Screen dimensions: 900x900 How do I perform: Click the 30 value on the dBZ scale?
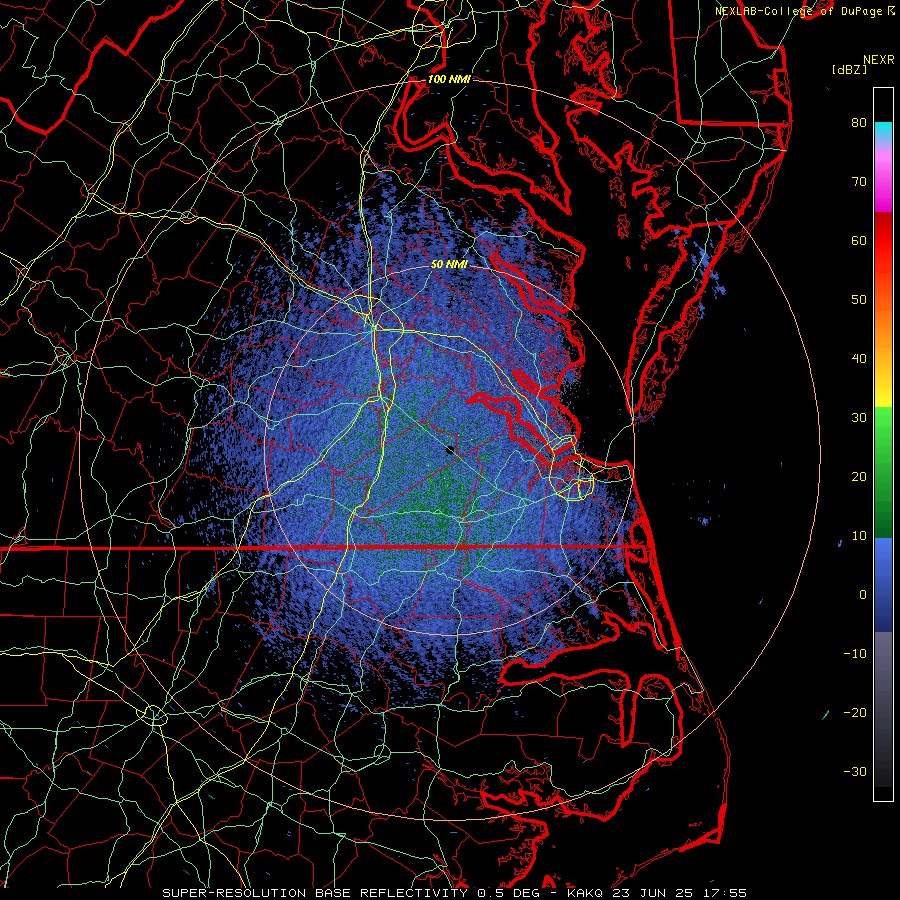click(x=859, y=418)
